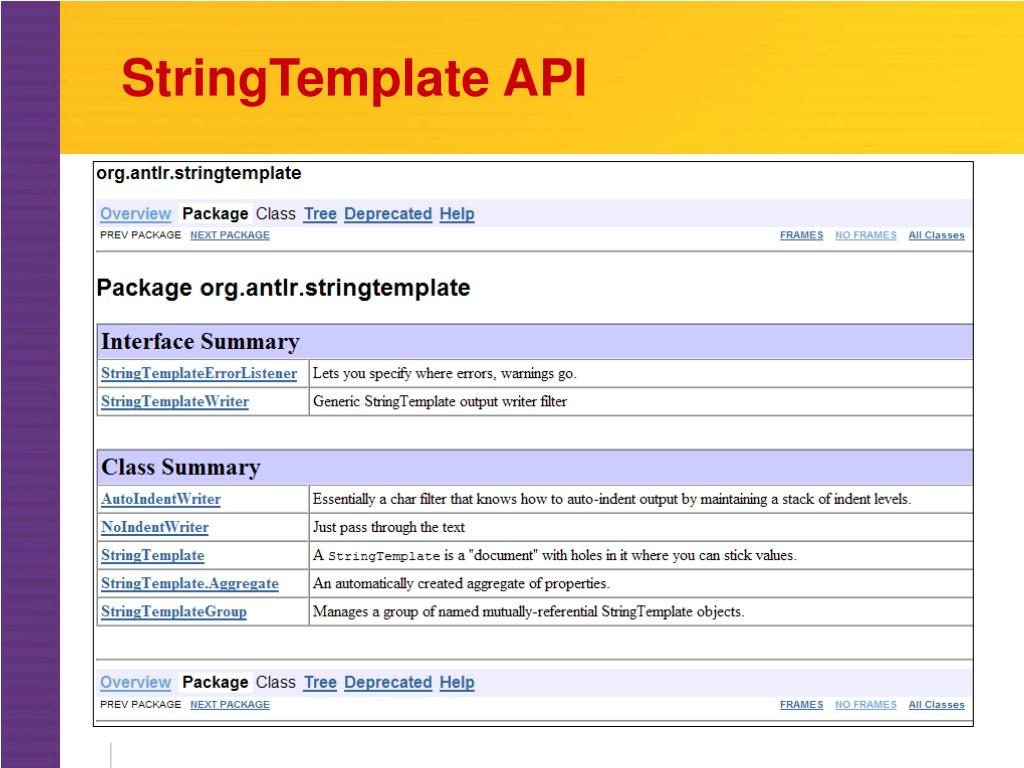Click the Interface Summary table header
The width and height of the screenshot is (1024, 768).
[x=535, y=342]
